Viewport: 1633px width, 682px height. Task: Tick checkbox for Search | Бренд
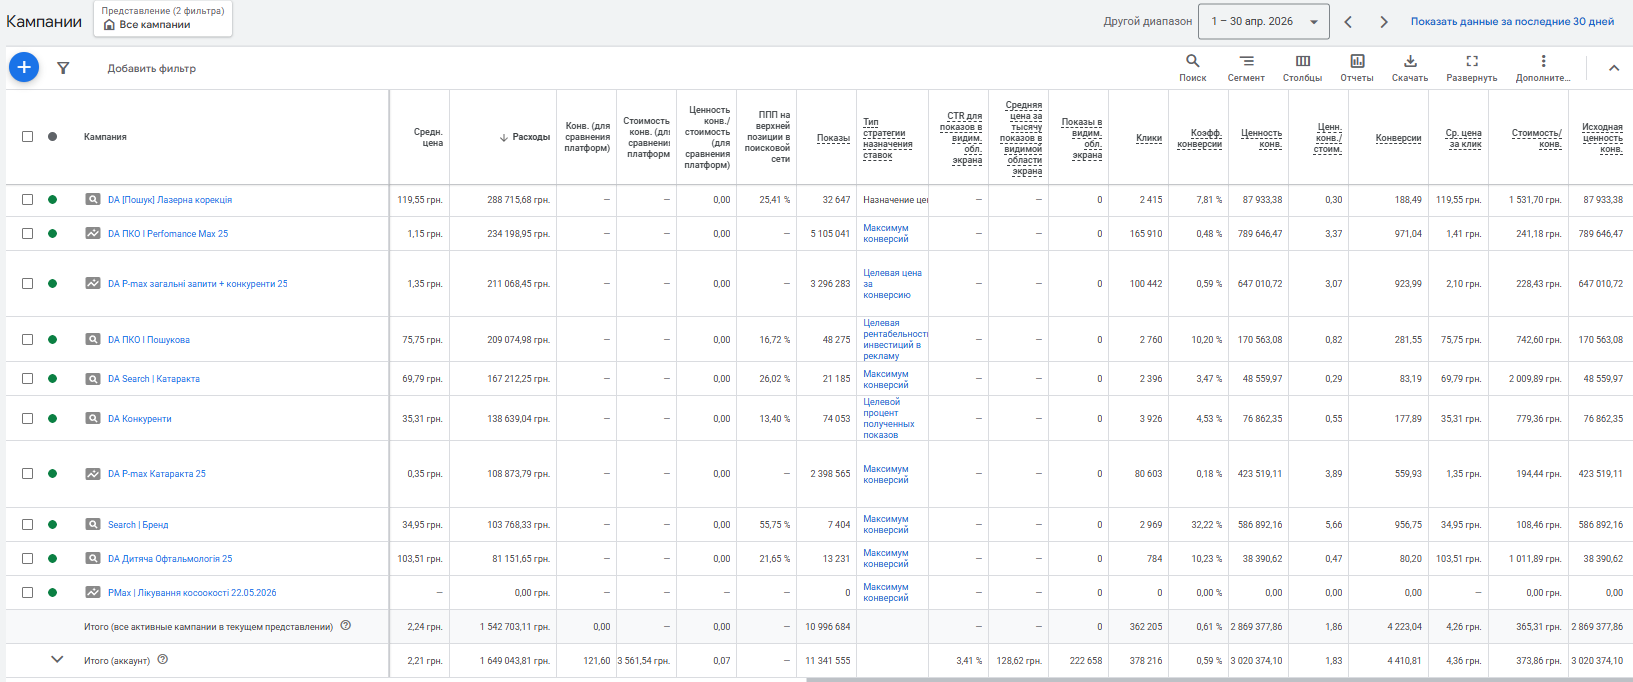(27, 525)
